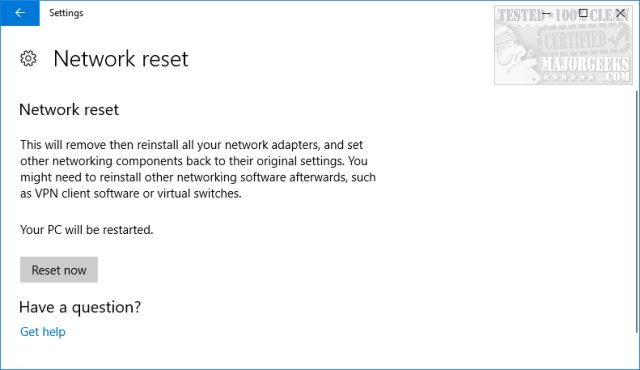The width and height of the screenshot is (640, 370).
Task: Maximize the Settings window
Action: click(583, 13)
